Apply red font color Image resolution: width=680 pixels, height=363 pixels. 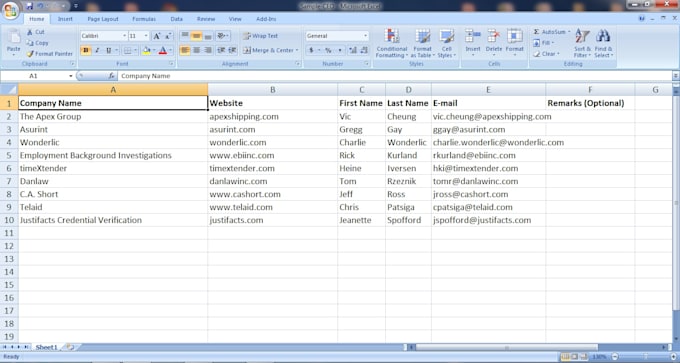point(163,50)
